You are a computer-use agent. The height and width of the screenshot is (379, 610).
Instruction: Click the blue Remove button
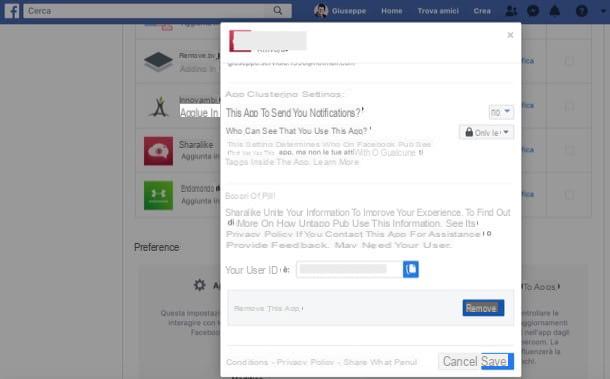coord(483,308)
